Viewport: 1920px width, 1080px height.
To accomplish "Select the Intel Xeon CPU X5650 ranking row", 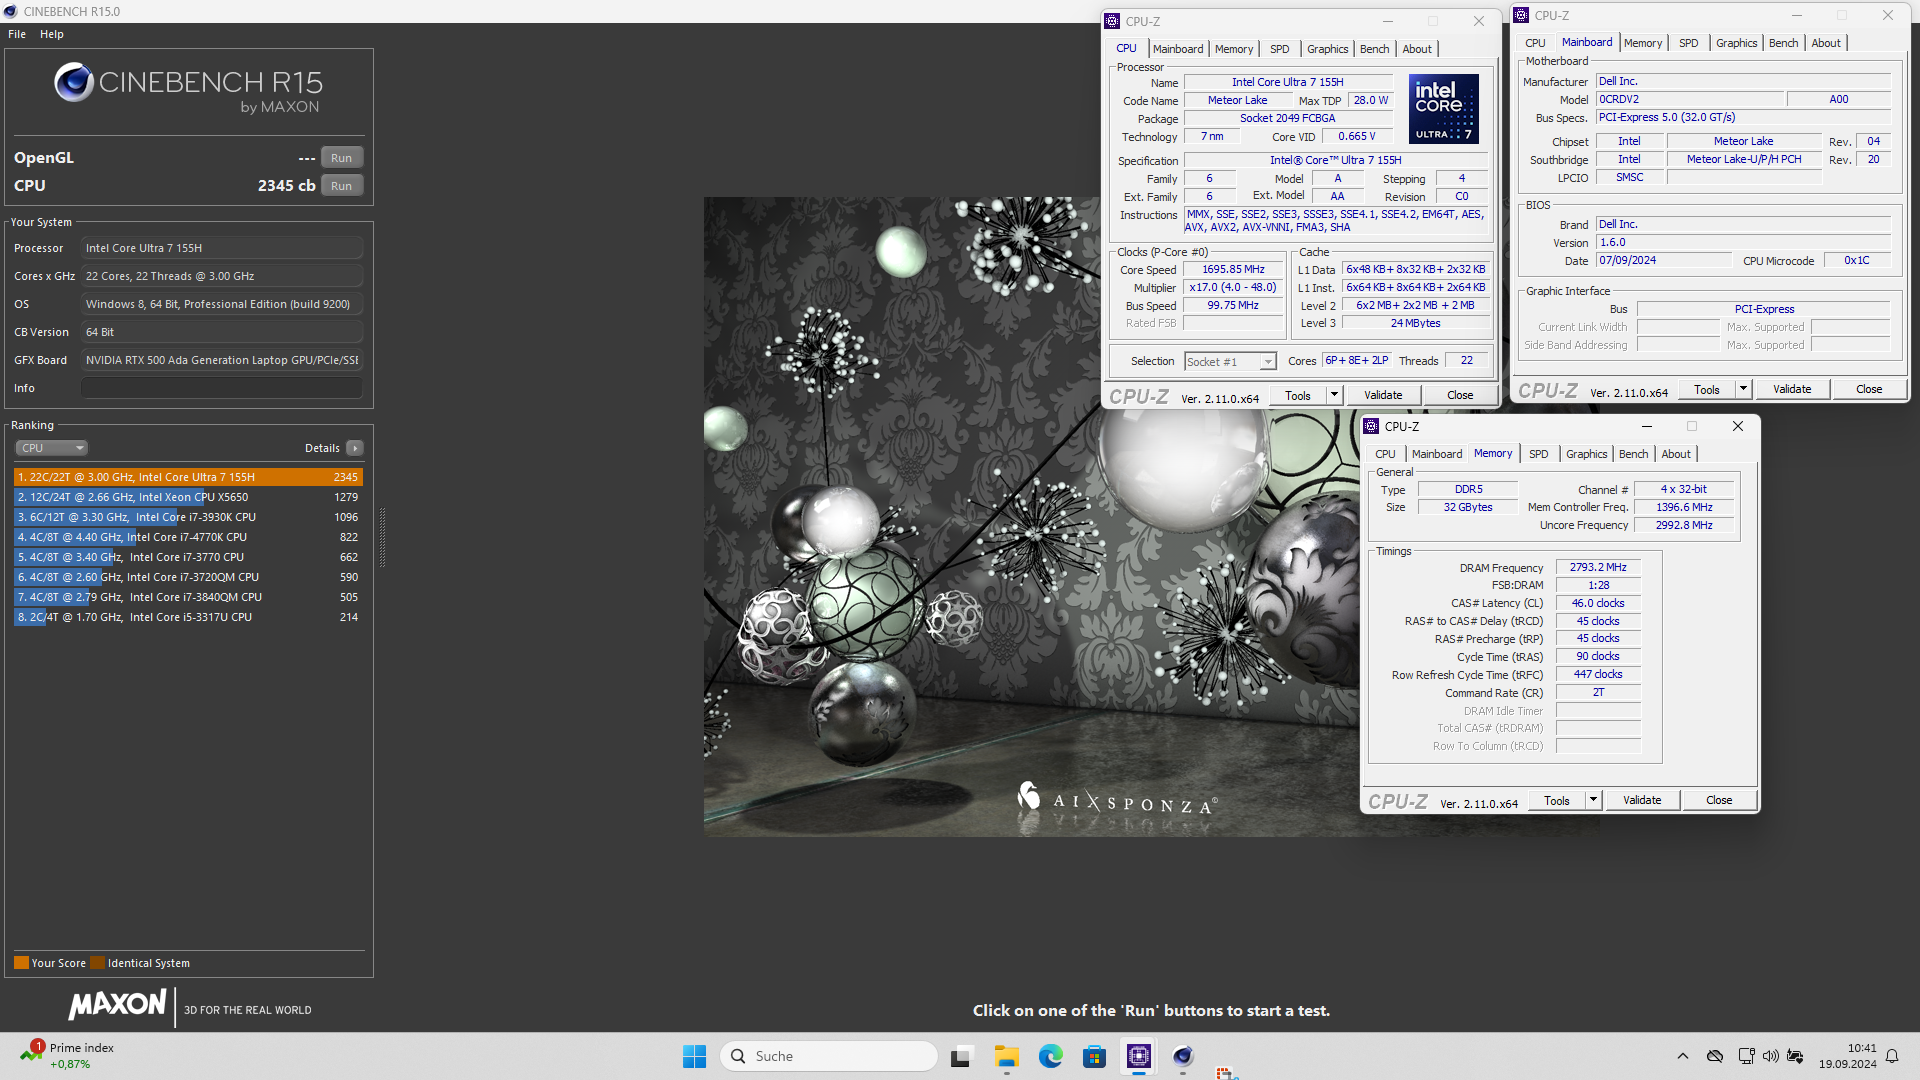I will (188, 497).
